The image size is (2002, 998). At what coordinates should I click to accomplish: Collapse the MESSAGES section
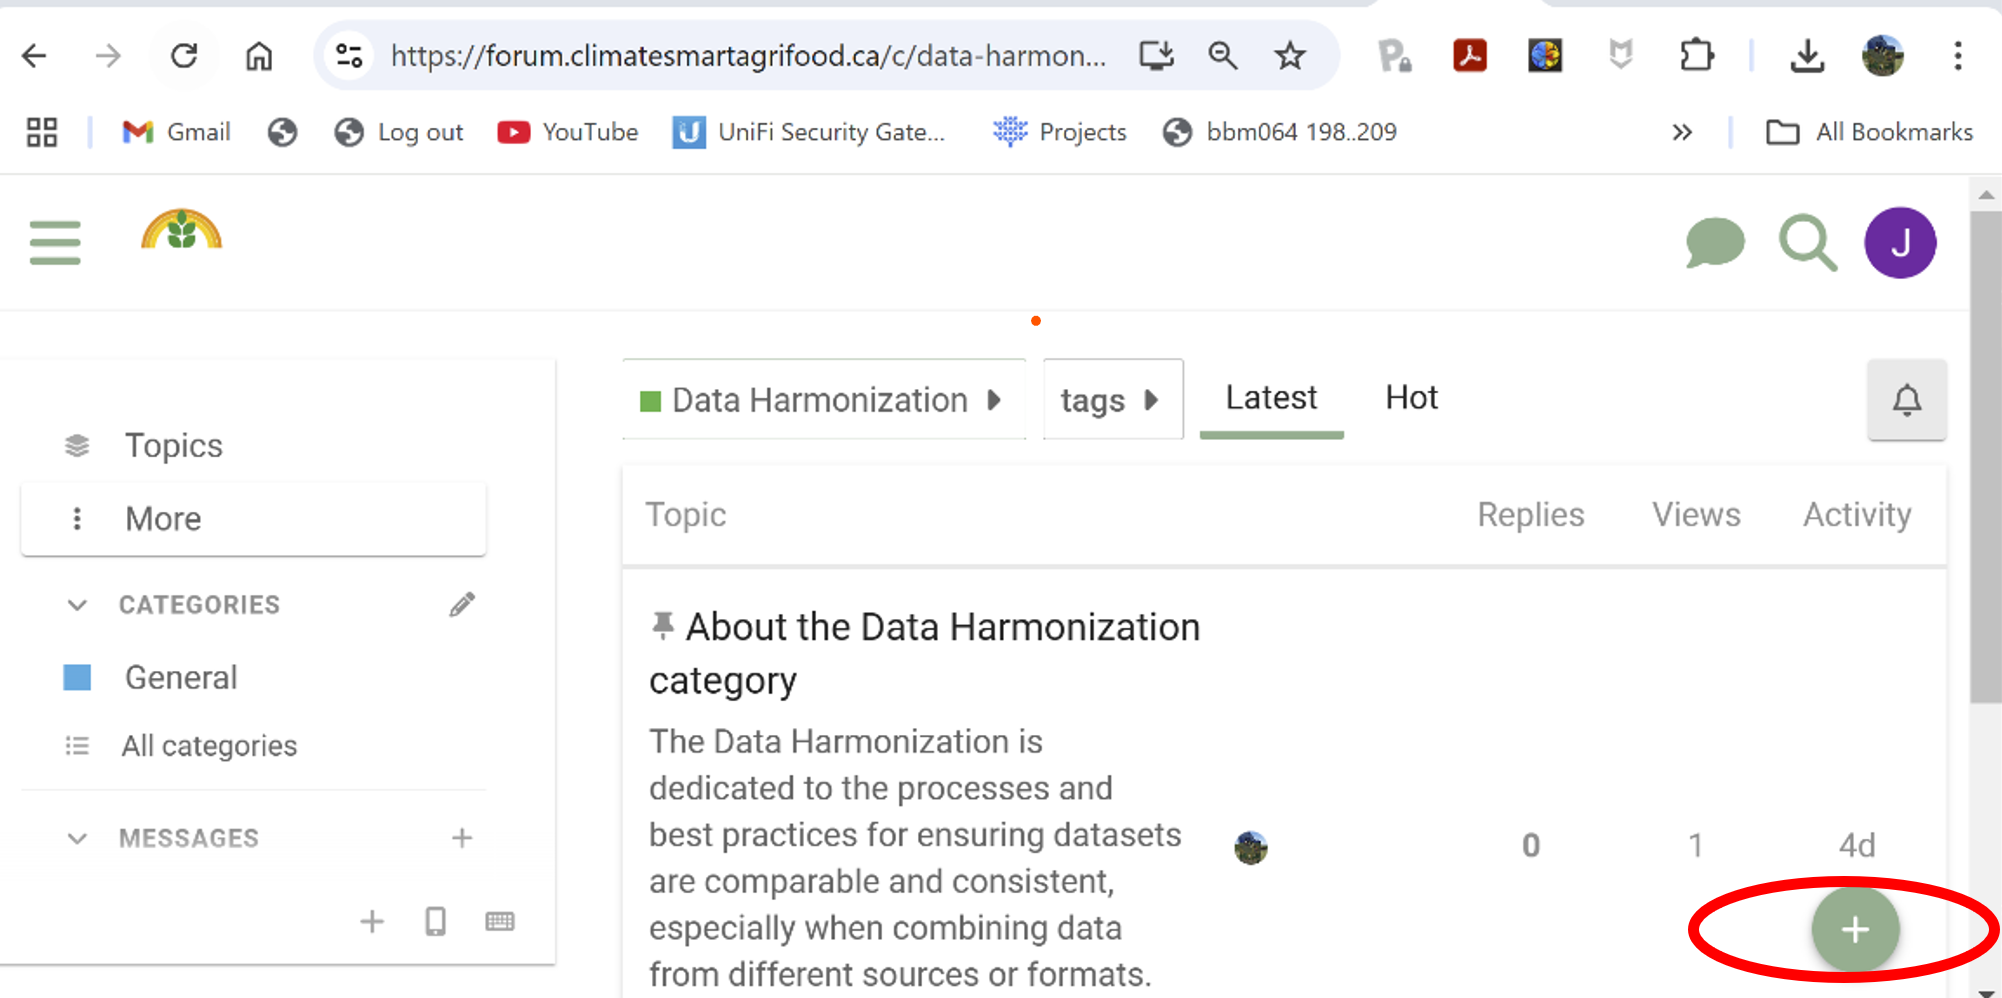point(77,838)
